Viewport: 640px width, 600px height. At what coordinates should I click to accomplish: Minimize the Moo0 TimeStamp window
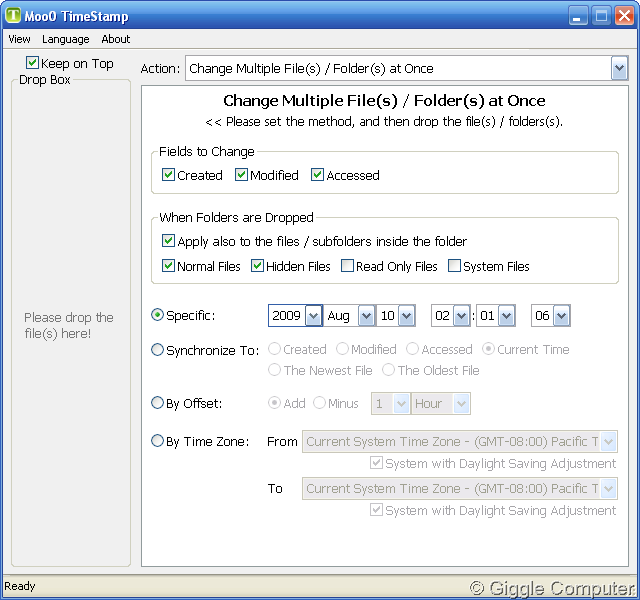click(578, 16)
